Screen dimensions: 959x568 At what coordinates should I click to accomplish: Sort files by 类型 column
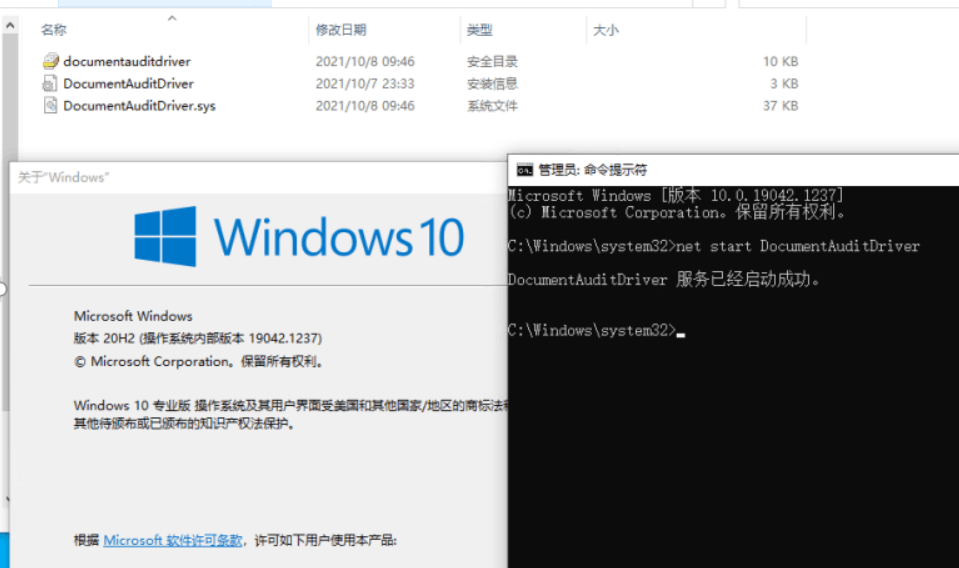480,29
